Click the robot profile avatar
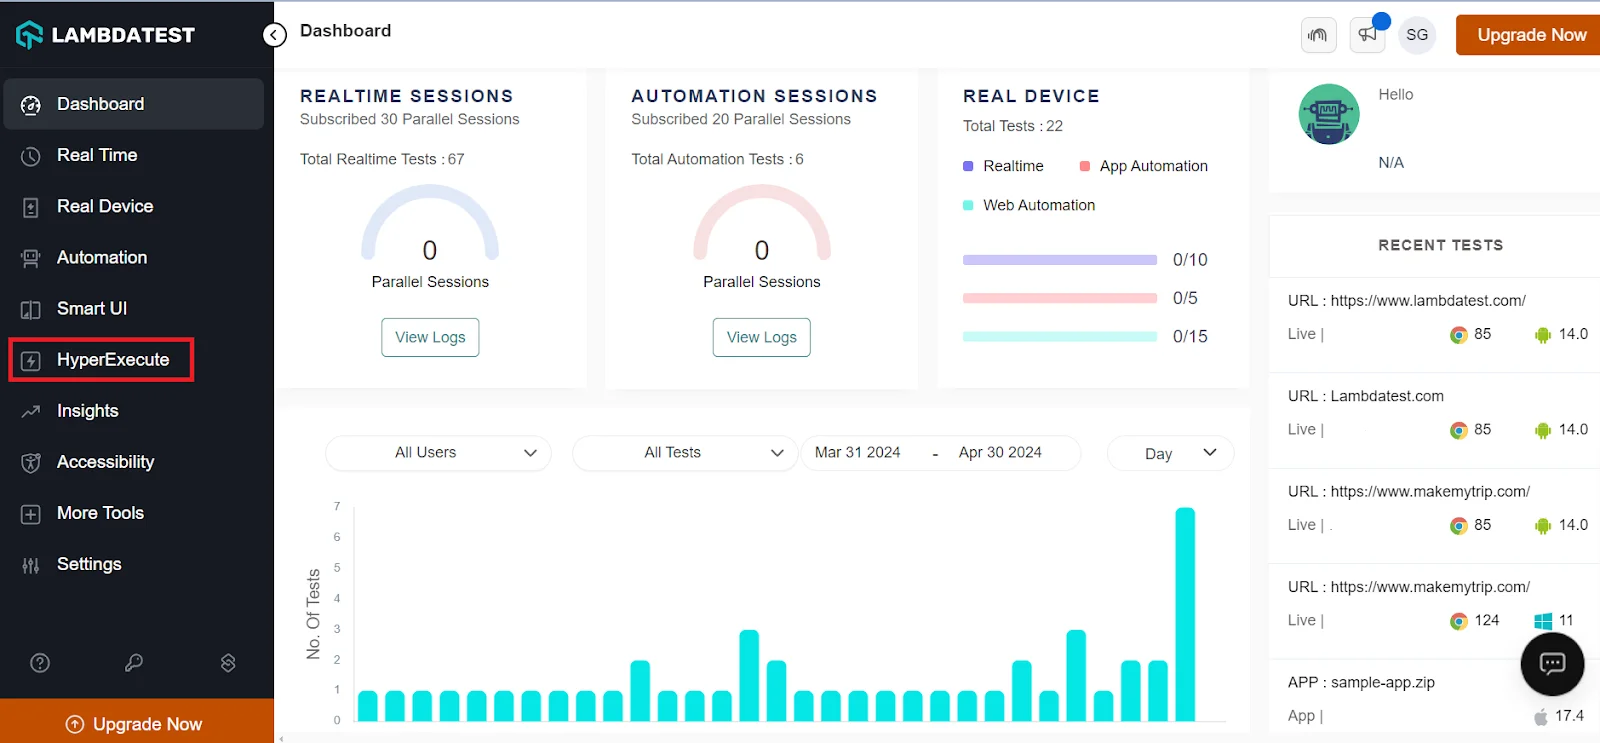 coord(1328,114)
